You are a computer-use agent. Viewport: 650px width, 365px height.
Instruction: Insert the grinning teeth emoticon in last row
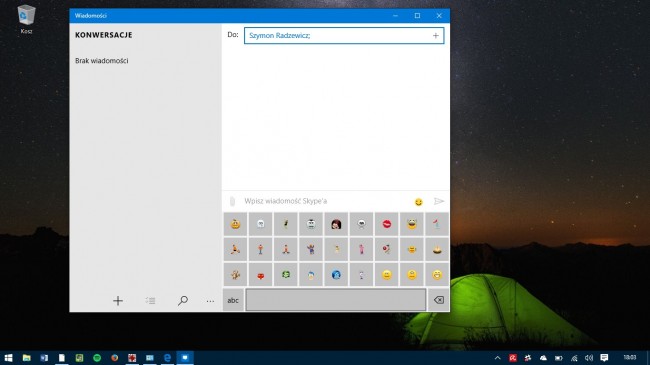[437, 275]
